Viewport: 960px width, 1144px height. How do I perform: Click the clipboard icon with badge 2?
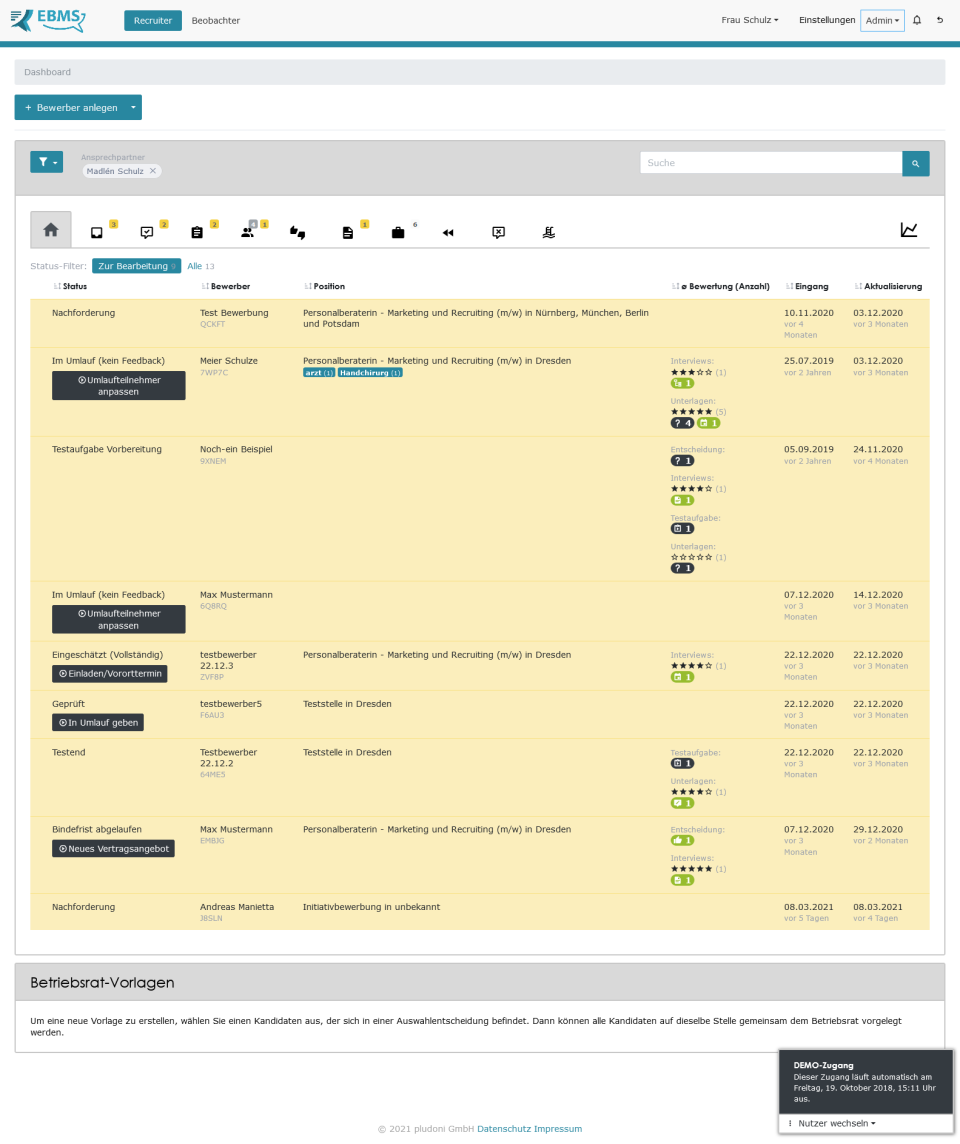[196, 231]
